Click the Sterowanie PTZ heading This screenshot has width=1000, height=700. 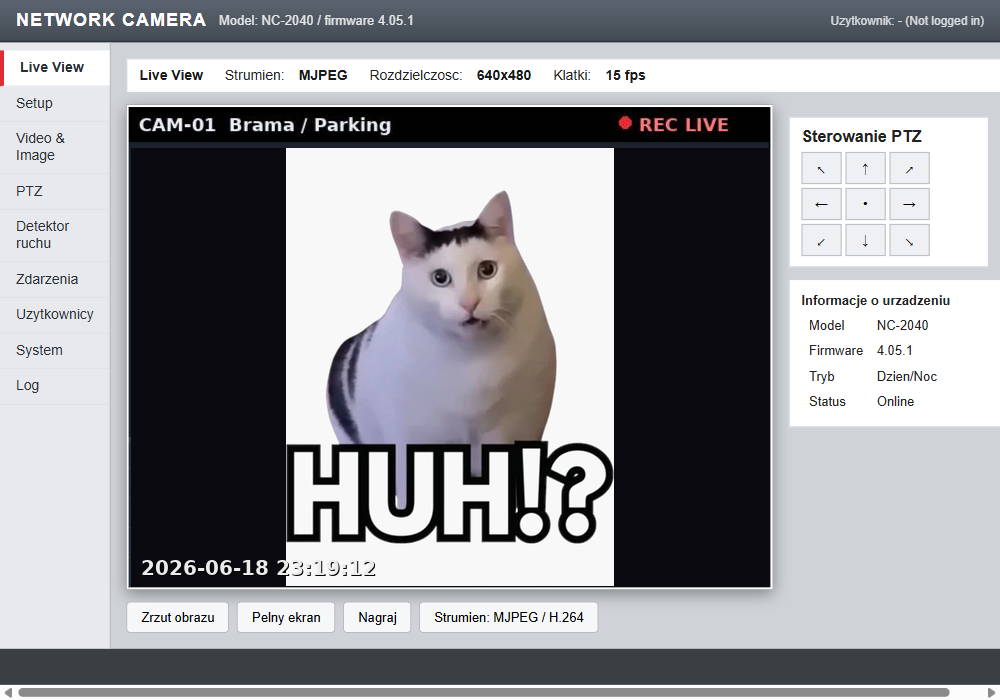tap(862, 136)
